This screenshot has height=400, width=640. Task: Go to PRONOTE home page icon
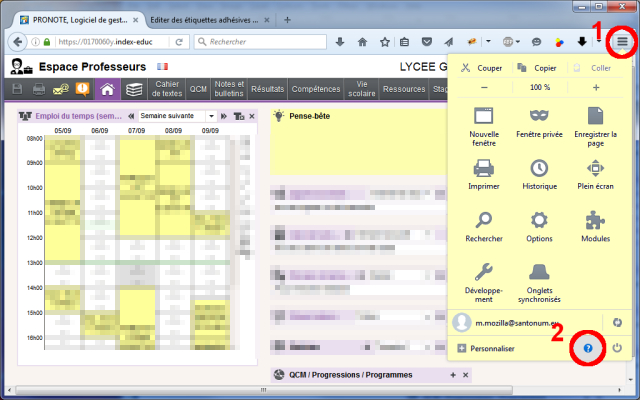point(107,90)
